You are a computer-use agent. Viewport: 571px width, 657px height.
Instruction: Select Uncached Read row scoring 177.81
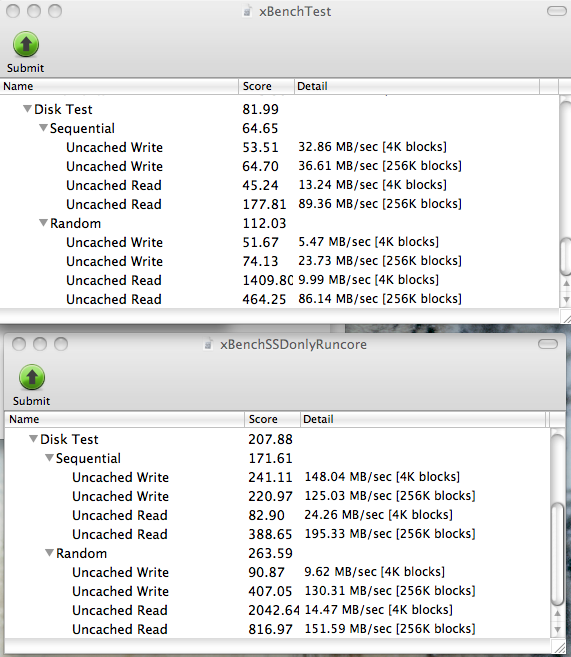click(x=279, y=204)
